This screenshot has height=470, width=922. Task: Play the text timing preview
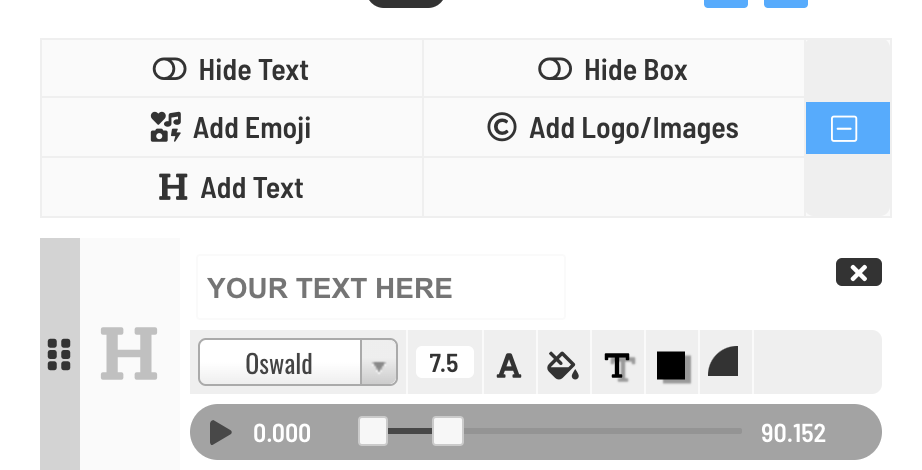[x=221, y=433]
